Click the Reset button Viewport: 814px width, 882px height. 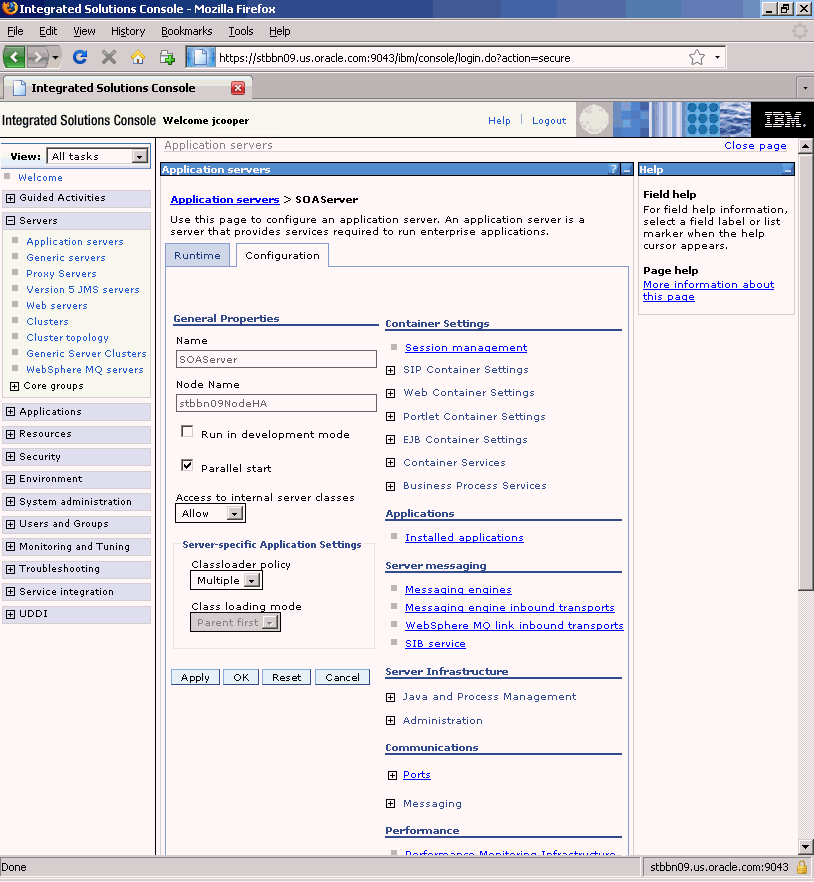pos(286,677)
